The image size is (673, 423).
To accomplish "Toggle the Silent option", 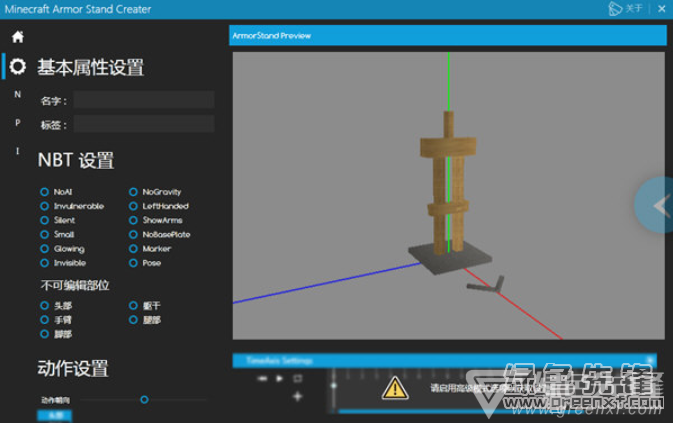I will [44, 220].
